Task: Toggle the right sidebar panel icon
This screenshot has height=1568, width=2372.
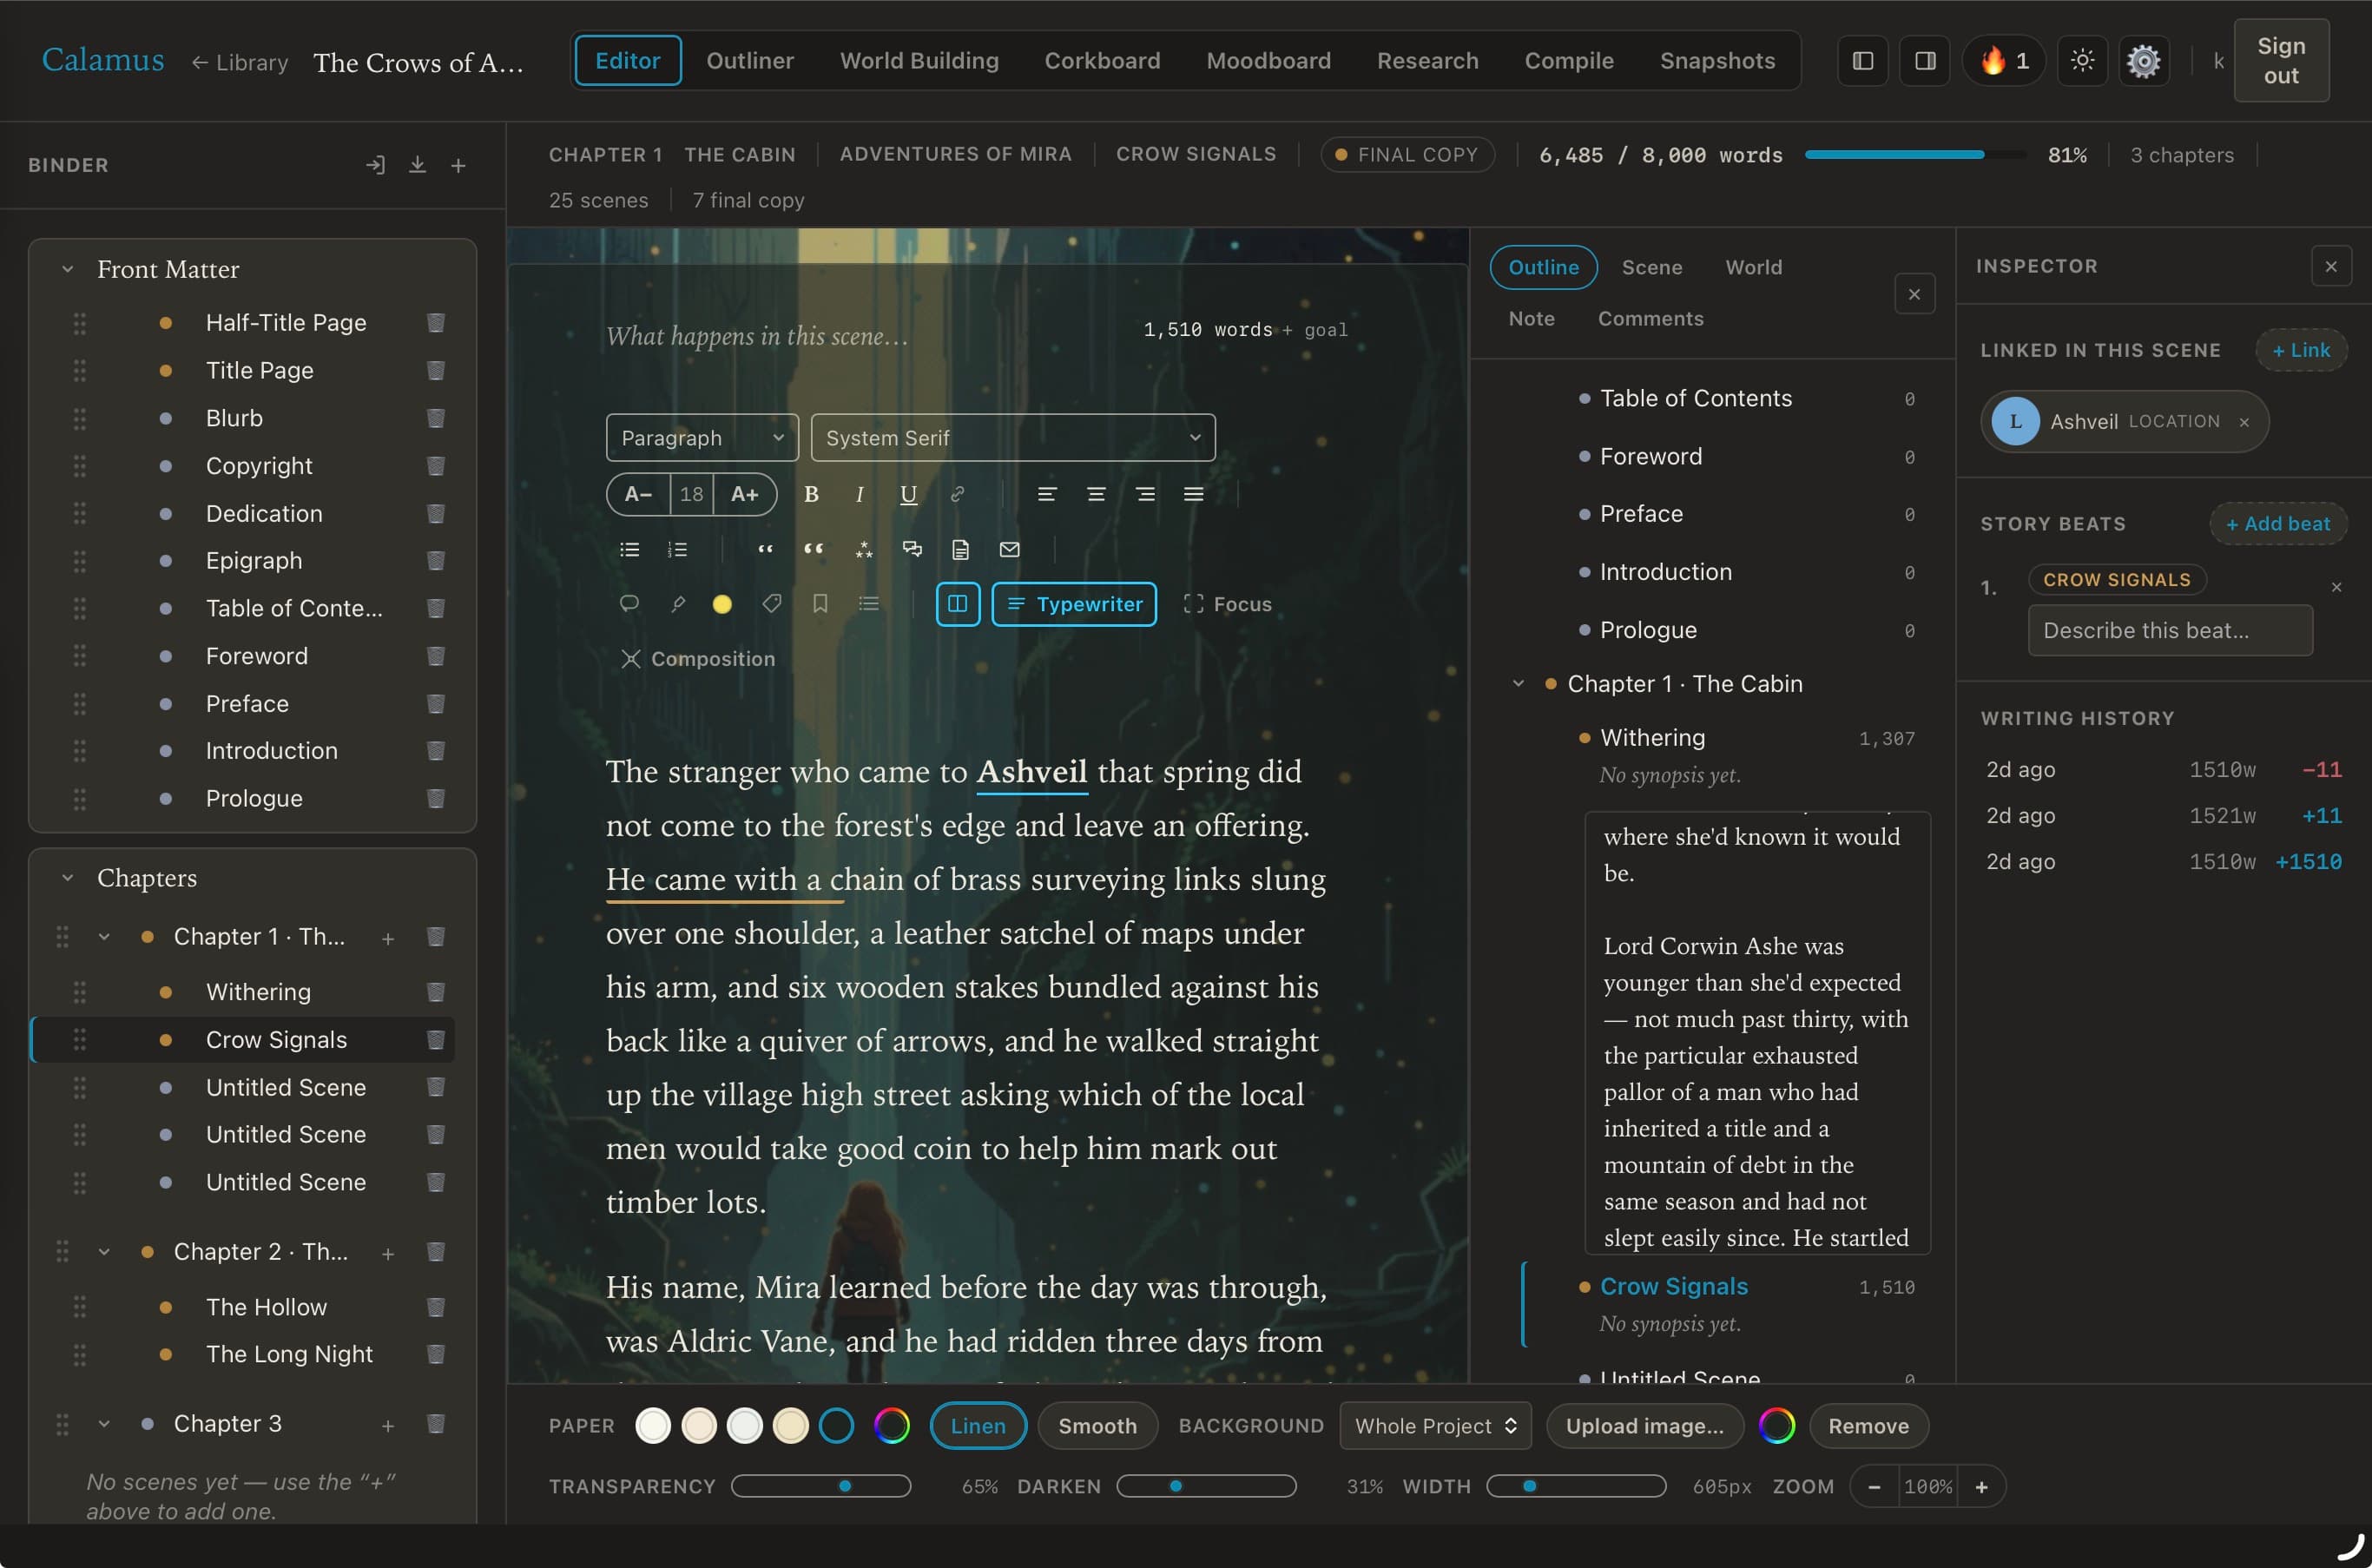Action: [1925, 61]
